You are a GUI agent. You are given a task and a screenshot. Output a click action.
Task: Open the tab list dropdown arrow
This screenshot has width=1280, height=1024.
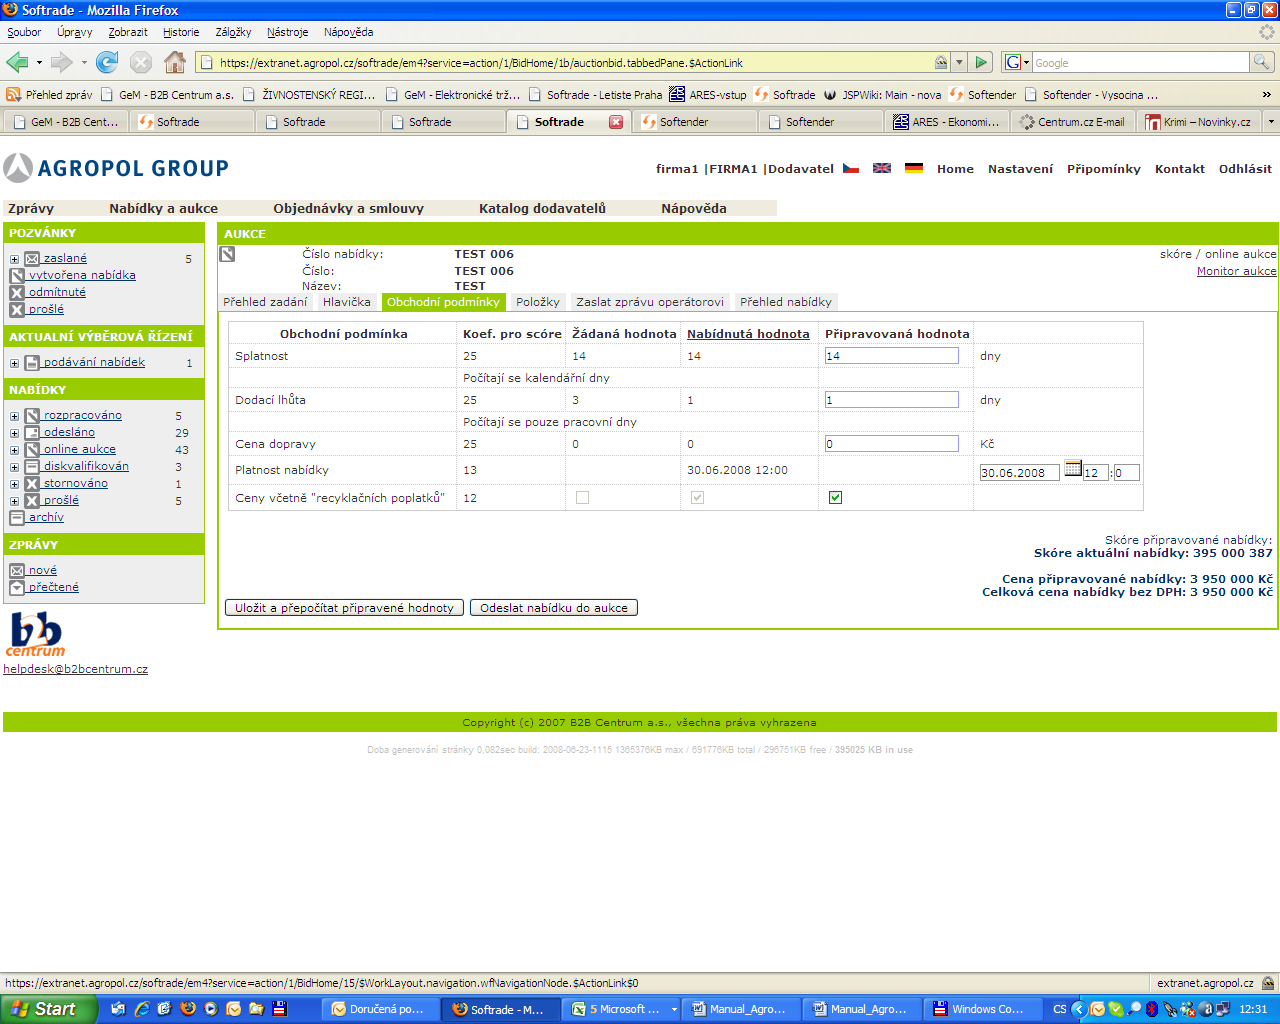(1271, 122)
